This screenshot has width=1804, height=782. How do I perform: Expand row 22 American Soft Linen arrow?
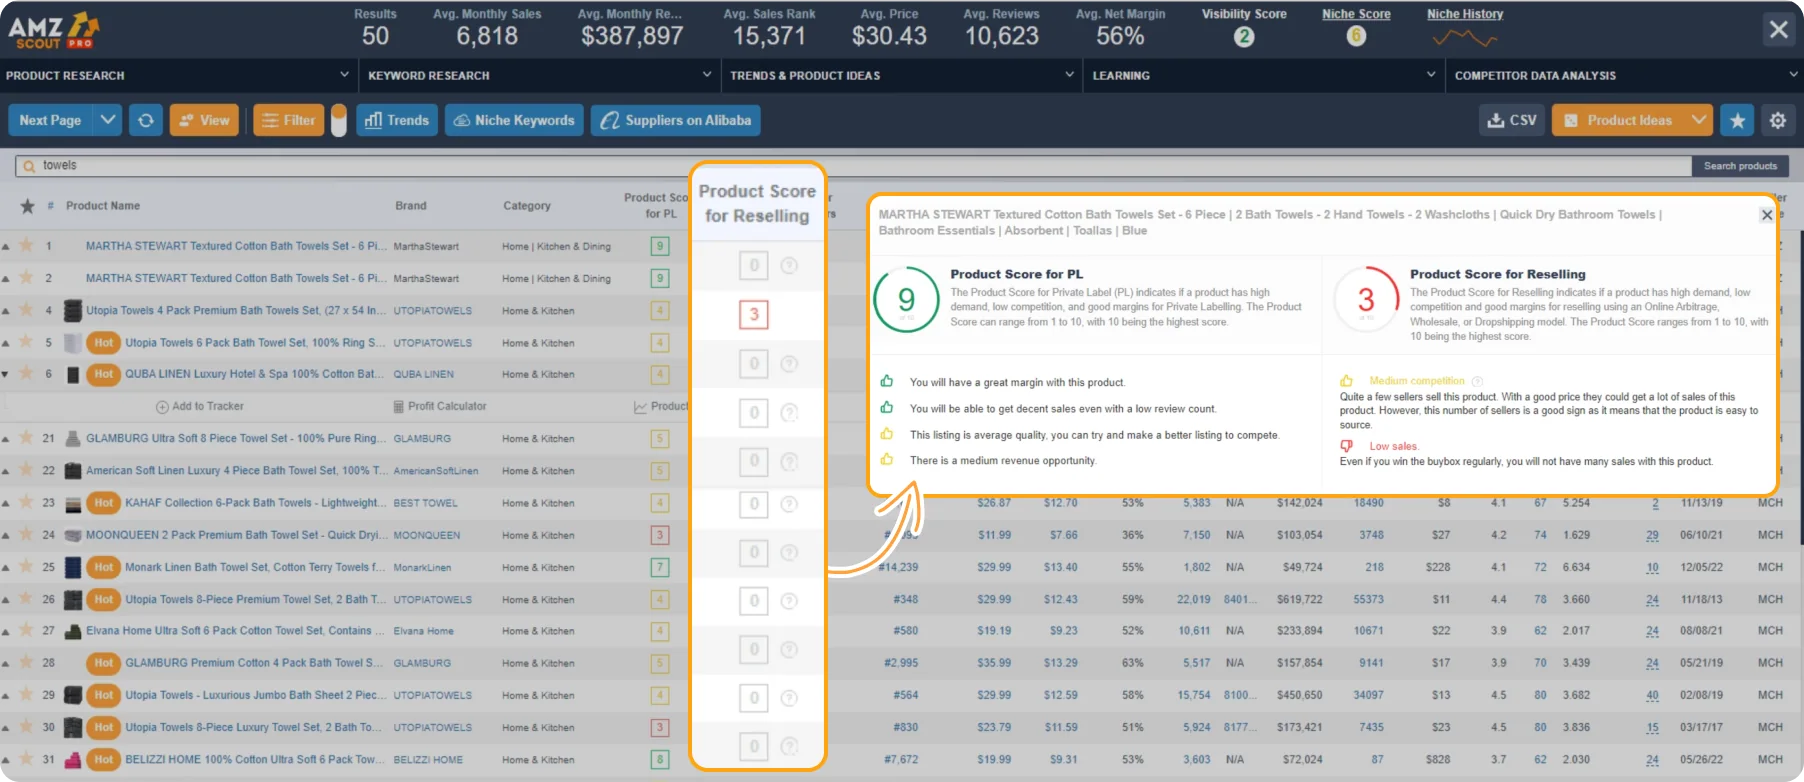6,471
